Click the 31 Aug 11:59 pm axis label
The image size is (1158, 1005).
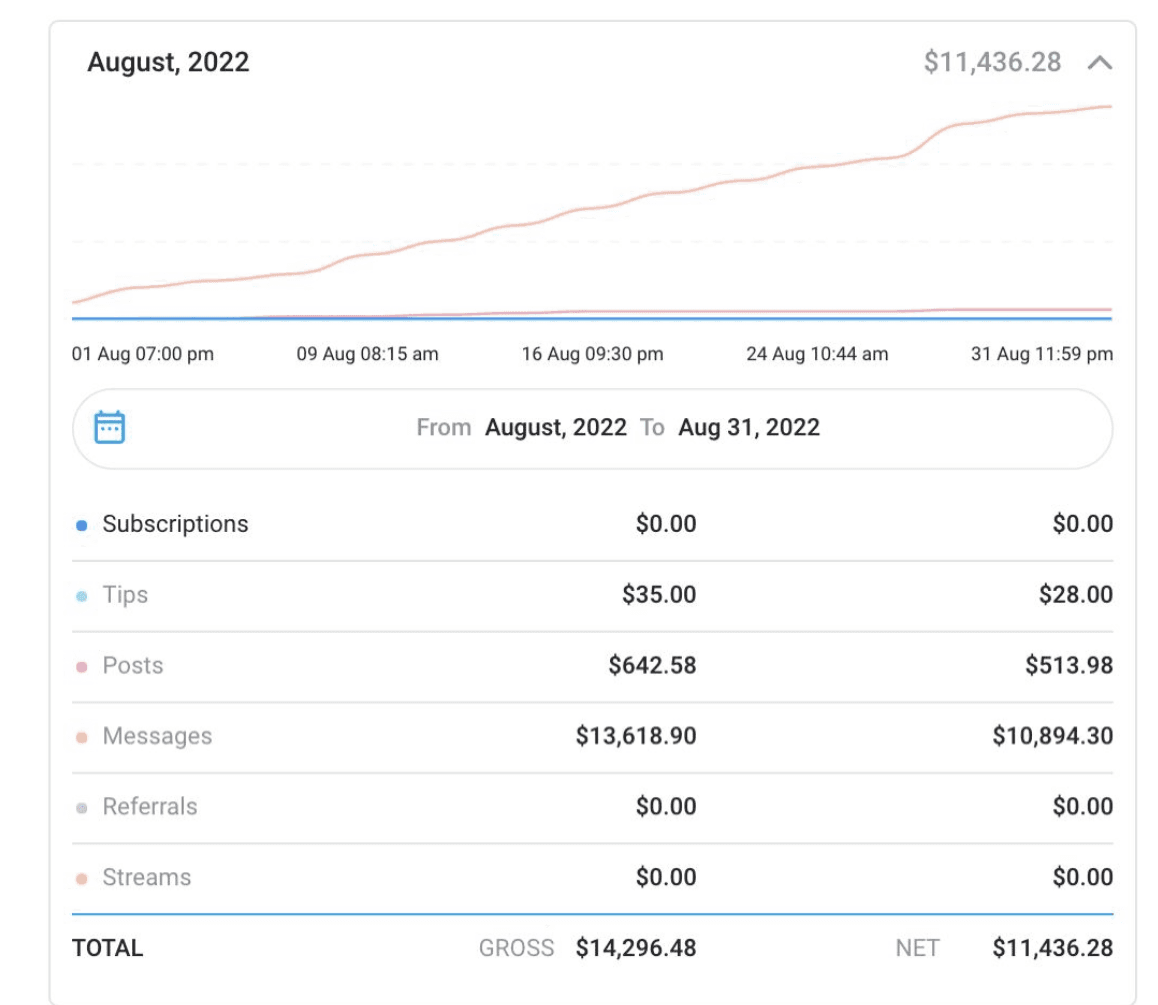pos(1041,354)
